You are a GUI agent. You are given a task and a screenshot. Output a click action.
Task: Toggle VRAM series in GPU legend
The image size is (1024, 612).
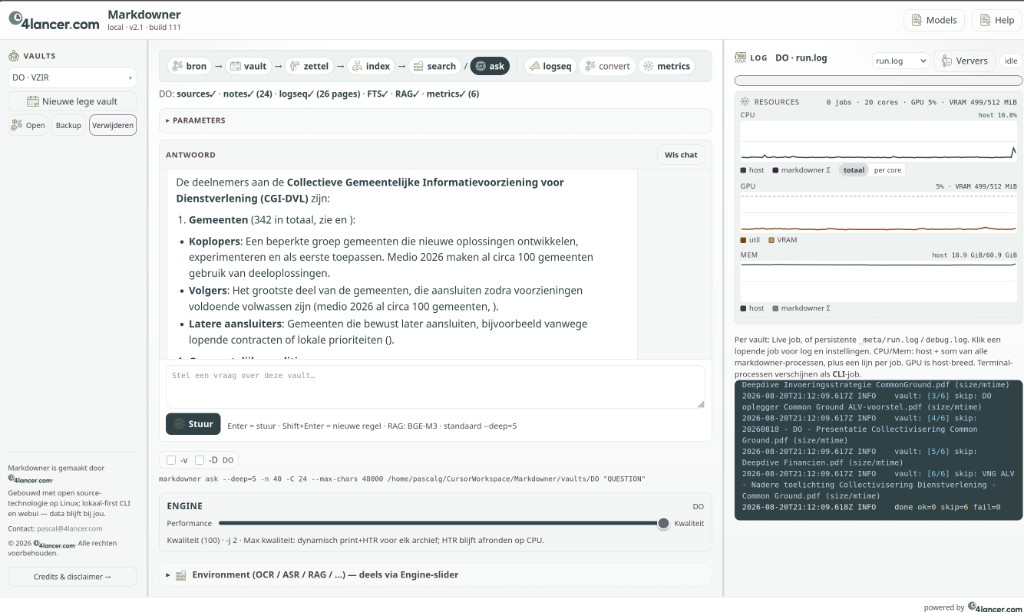click(x=782, y=240)
